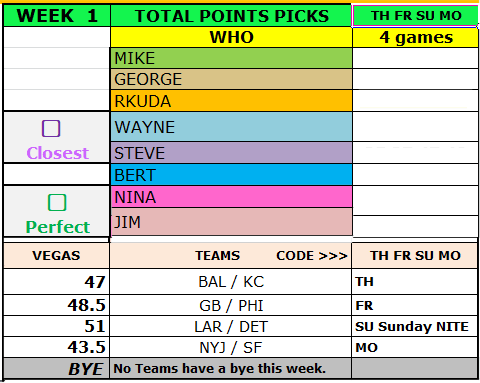
Task: Click the pink NINA cell
Action: pos(231,197)
